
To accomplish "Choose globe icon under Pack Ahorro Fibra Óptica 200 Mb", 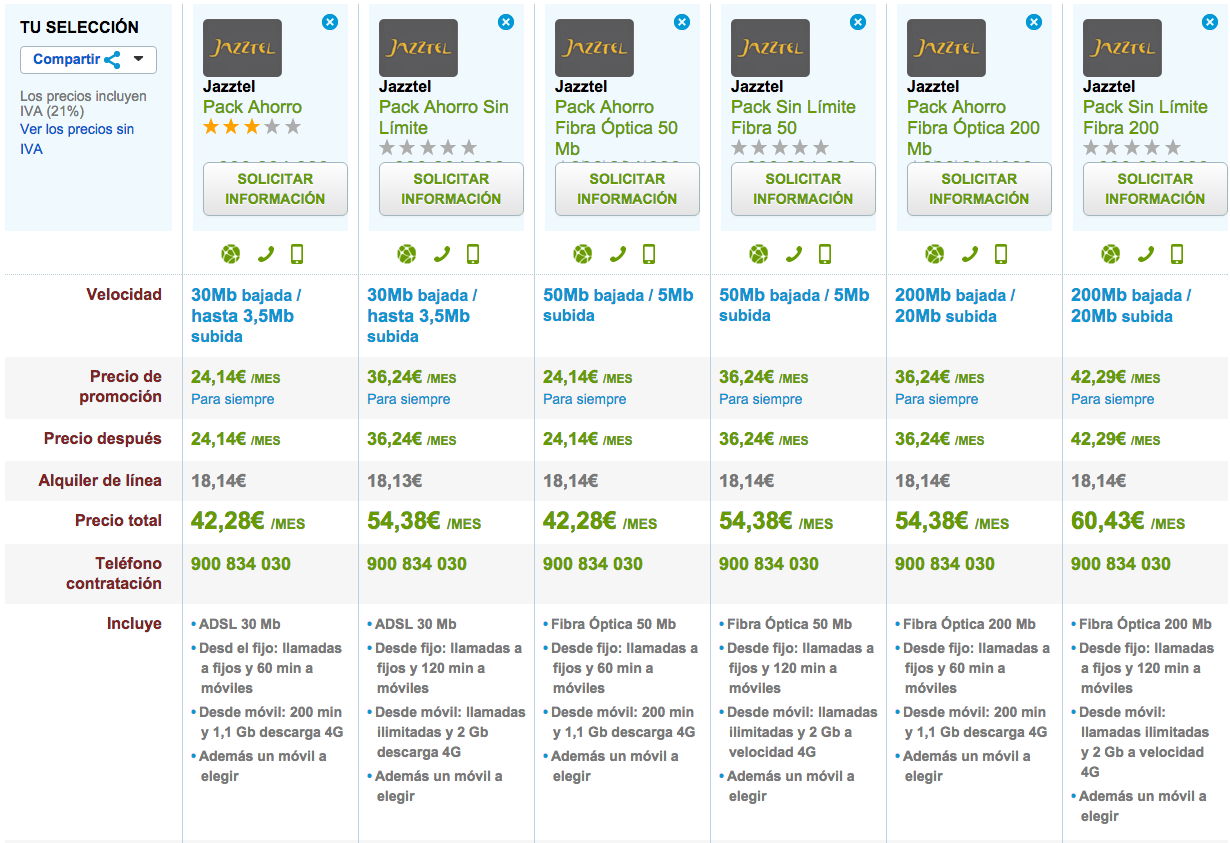I will pyautogui.click(x=935, y=254).
